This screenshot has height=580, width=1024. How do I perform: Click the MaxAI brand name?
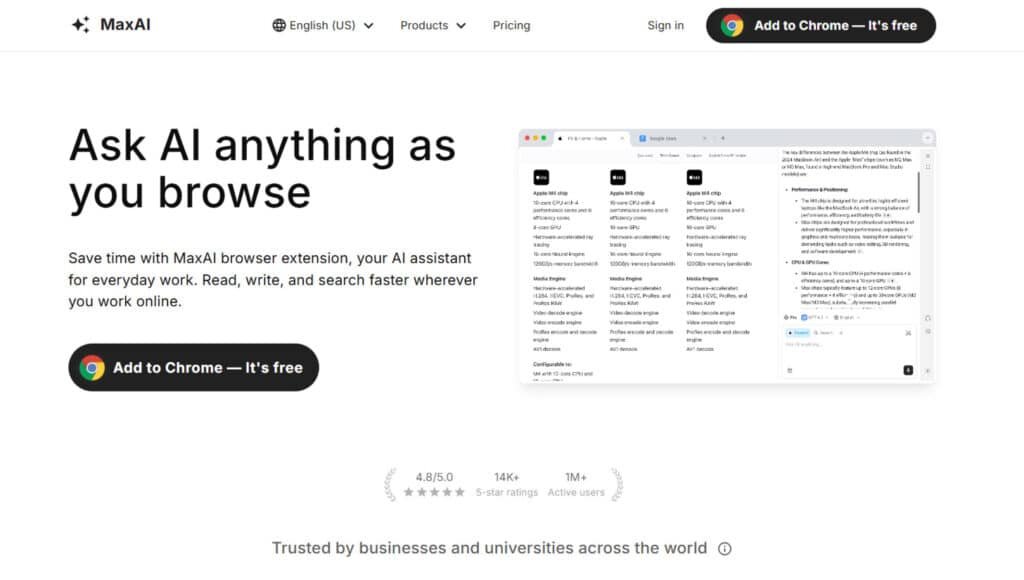124,25
